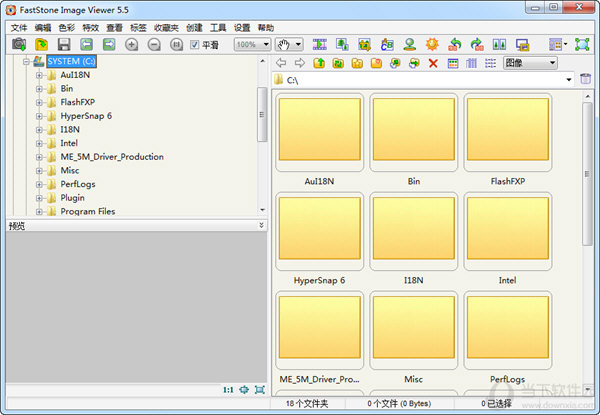The image size is (600, 415).
Task: Select Program Files in folder tree
Action: point(88,212)
